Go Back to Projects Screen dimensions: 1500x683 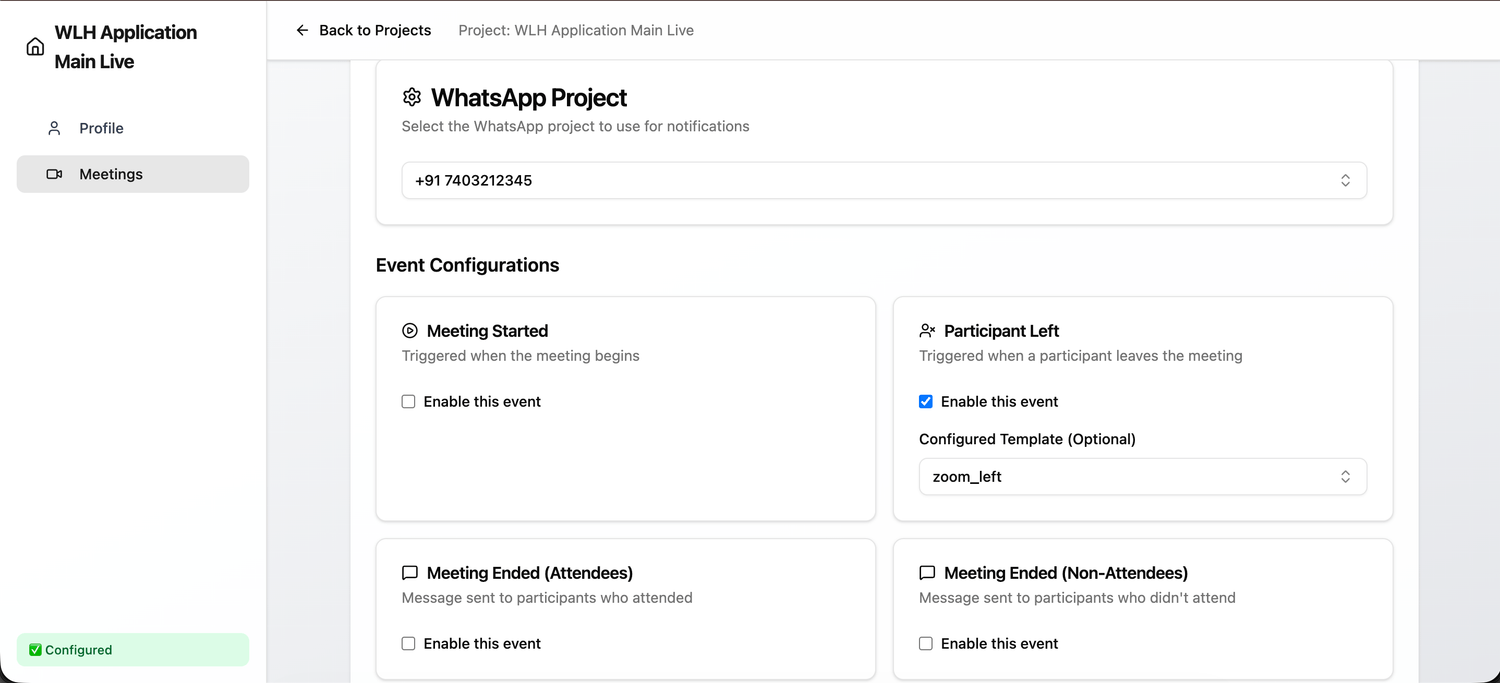[374, 30]
